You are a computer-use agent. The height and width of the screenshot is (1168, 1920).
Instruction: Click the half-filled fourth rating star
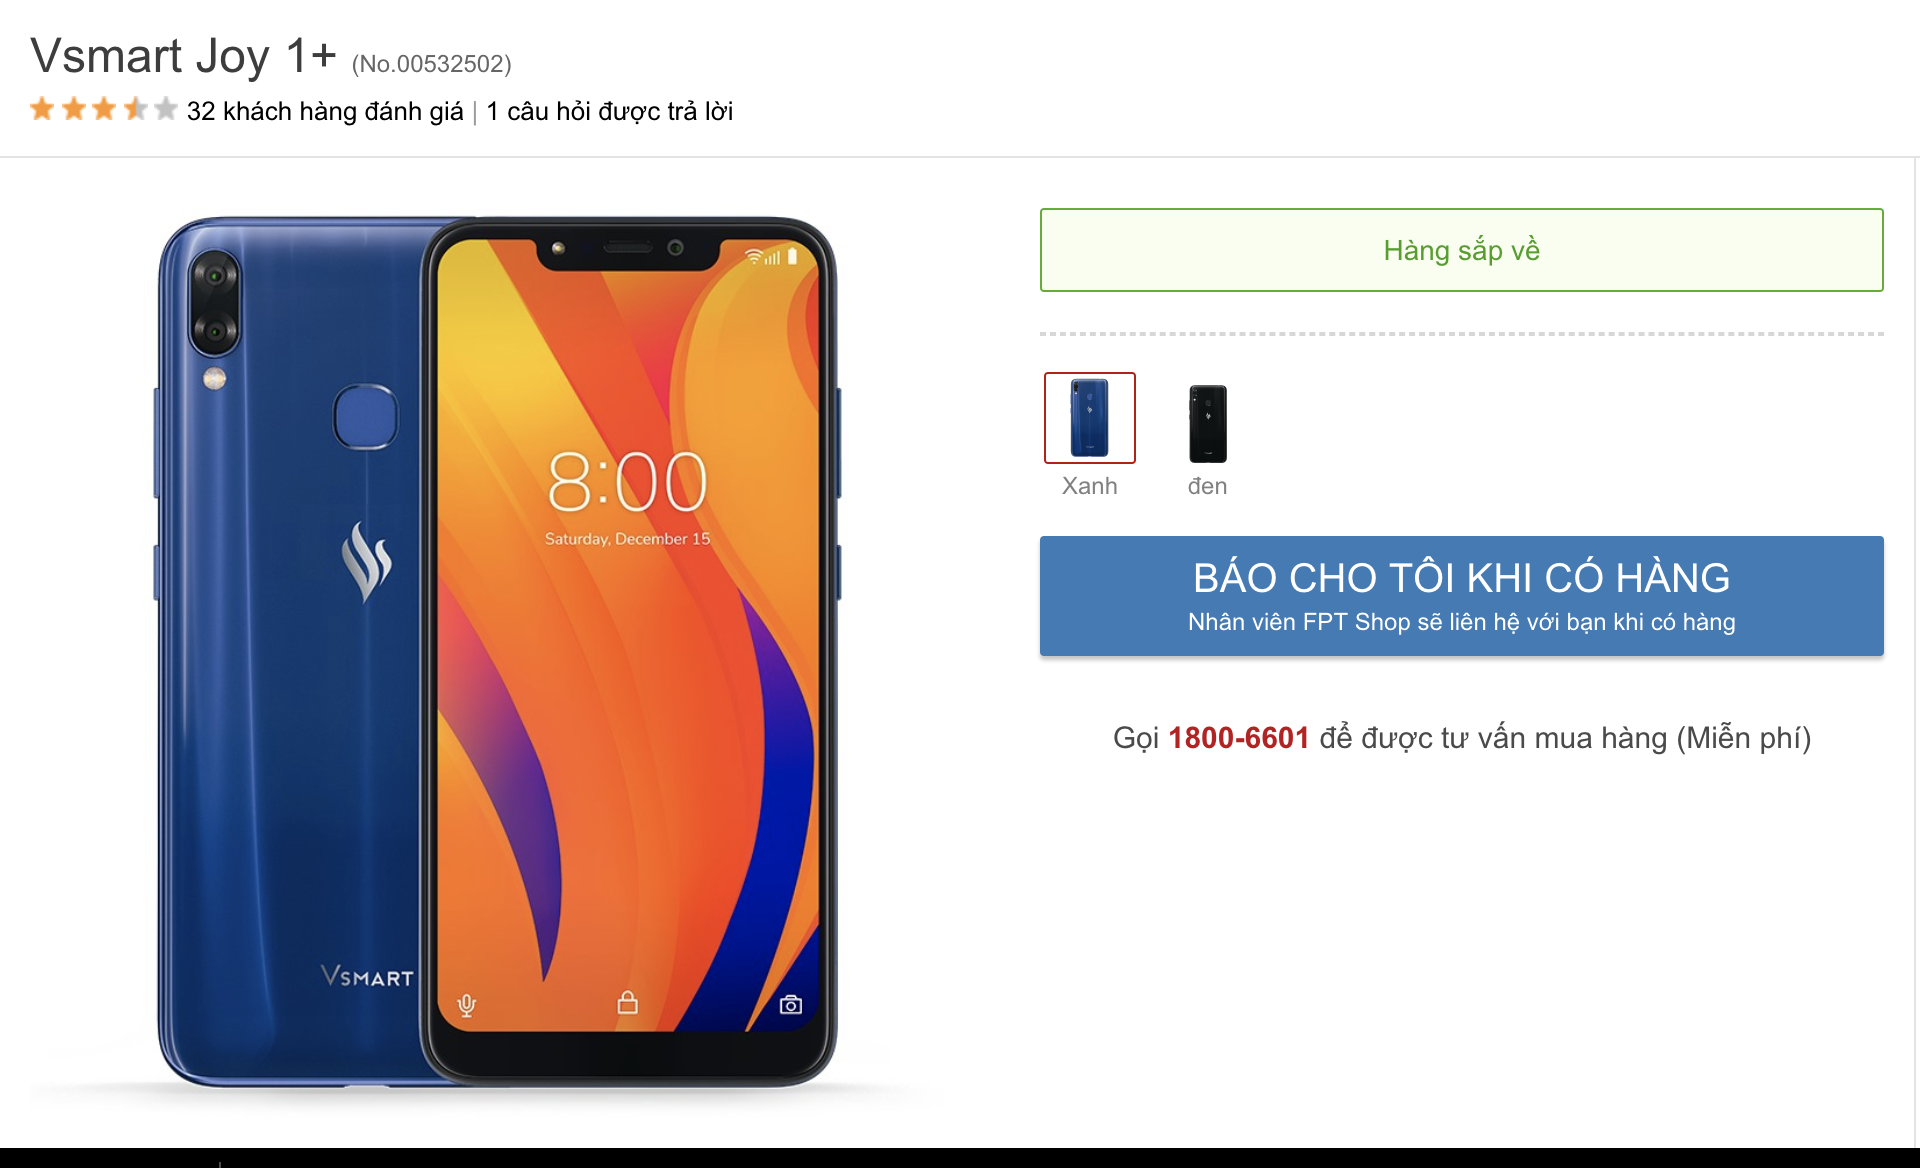(x=136, y=108)
